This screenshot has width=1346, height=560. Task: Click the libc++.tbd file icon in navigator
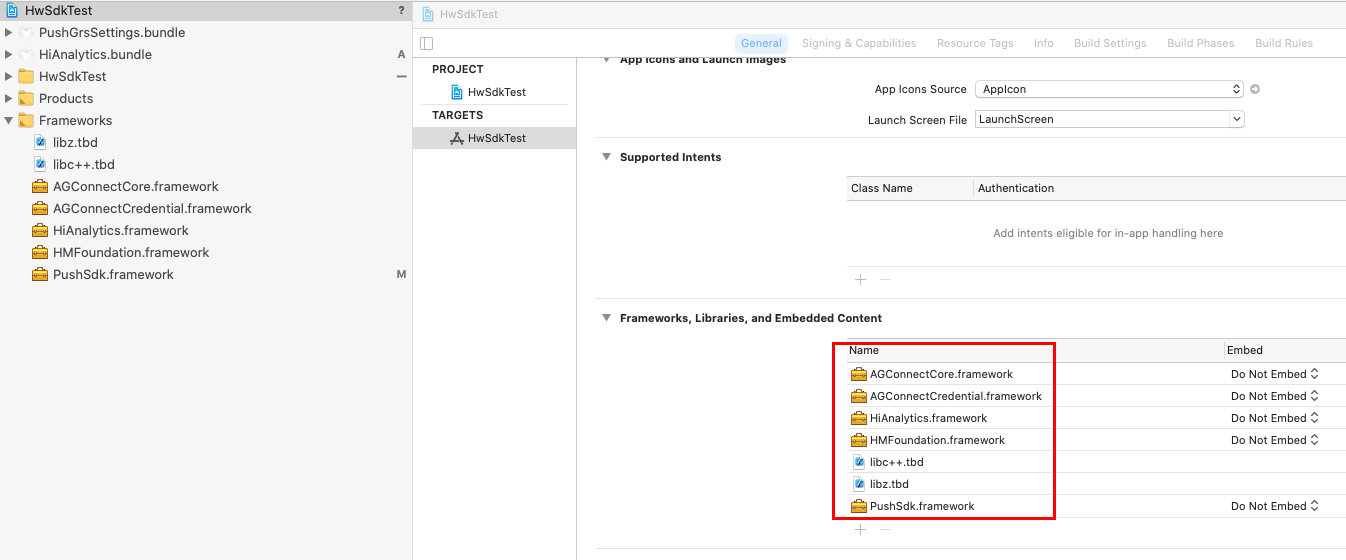point(41,164)
